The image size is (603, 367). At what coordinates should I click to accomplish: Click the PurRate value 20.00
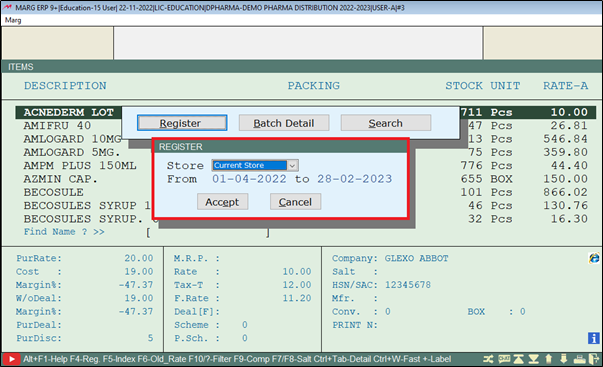(138, 258)
